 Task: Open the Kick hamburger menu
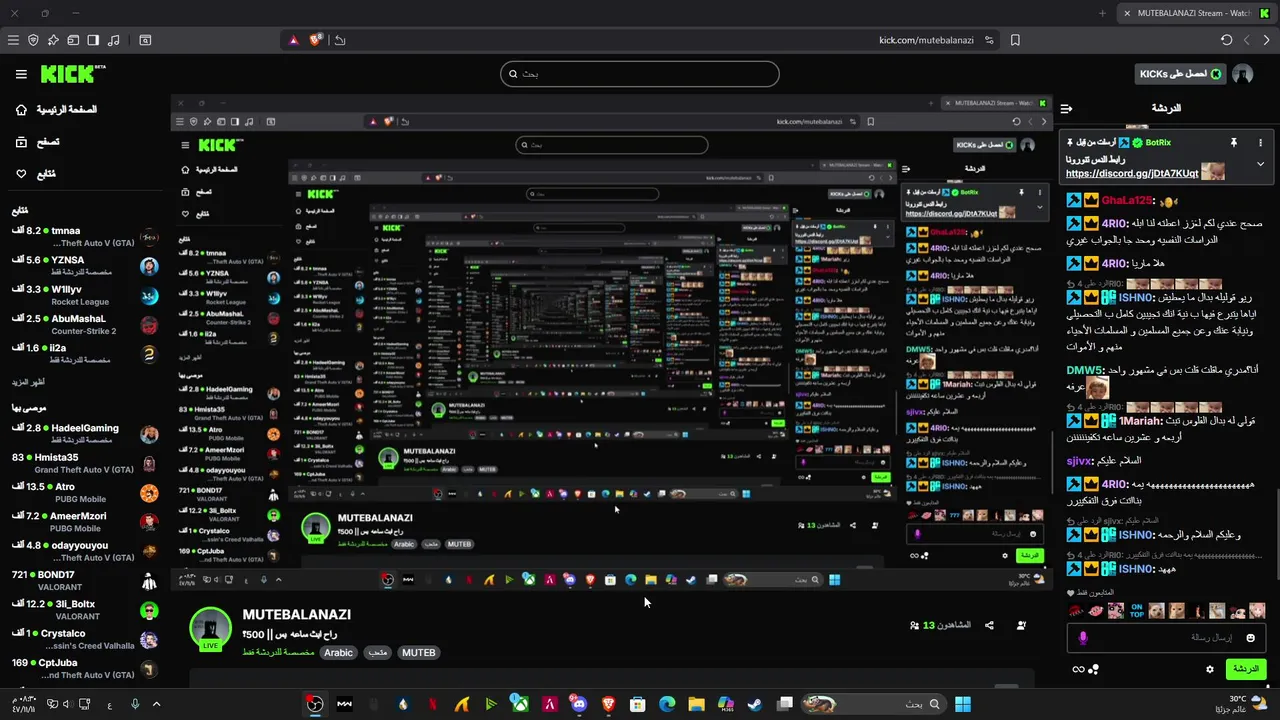point(21,74)
